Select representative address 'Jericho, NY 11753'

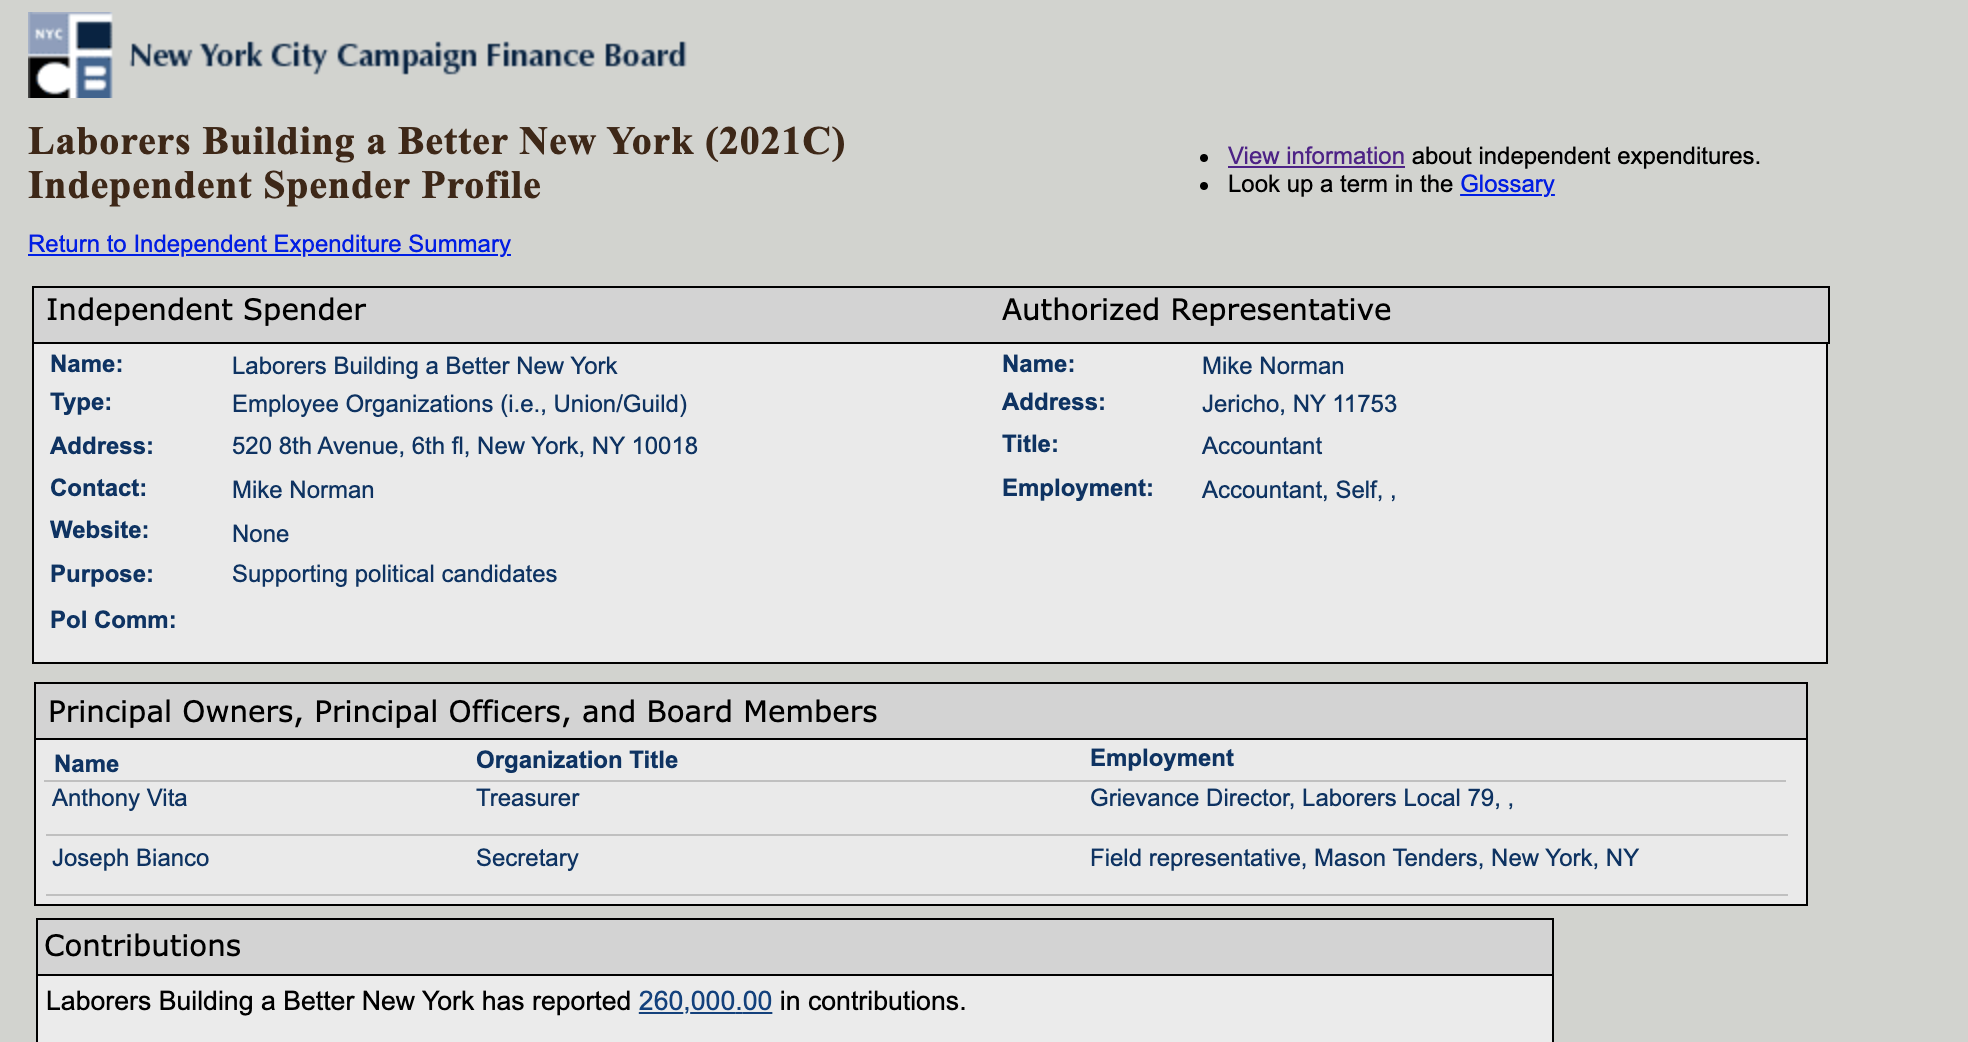click(x=1299, y=404)
